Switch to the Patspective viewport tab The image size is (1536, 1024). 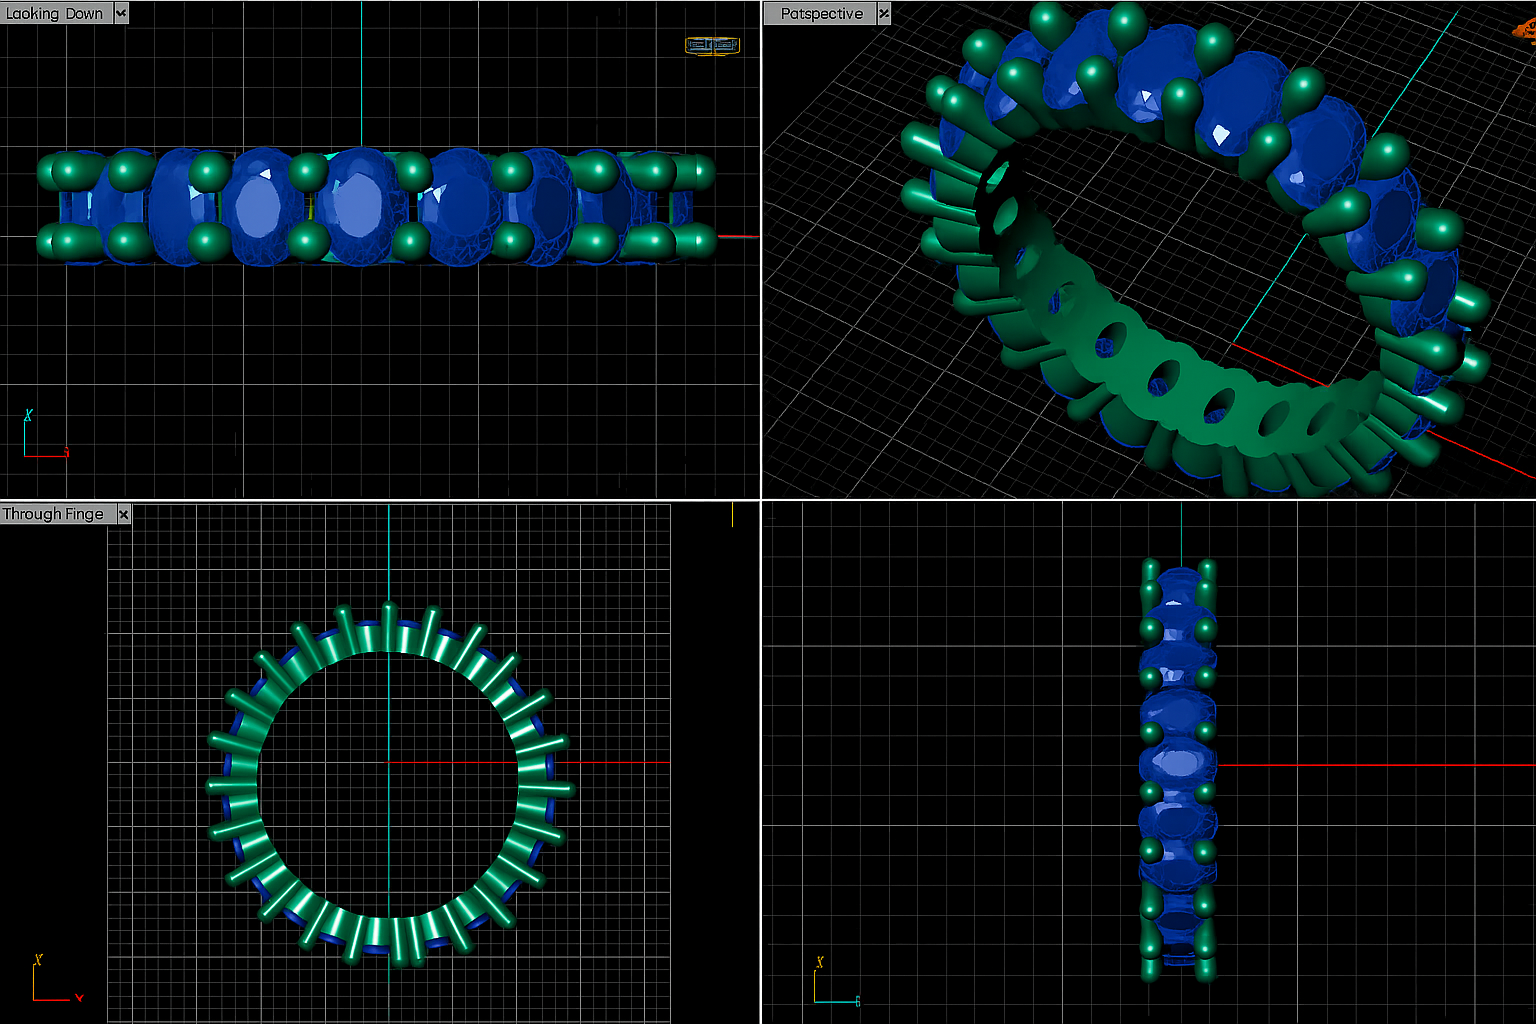click(x=822, y=14)
